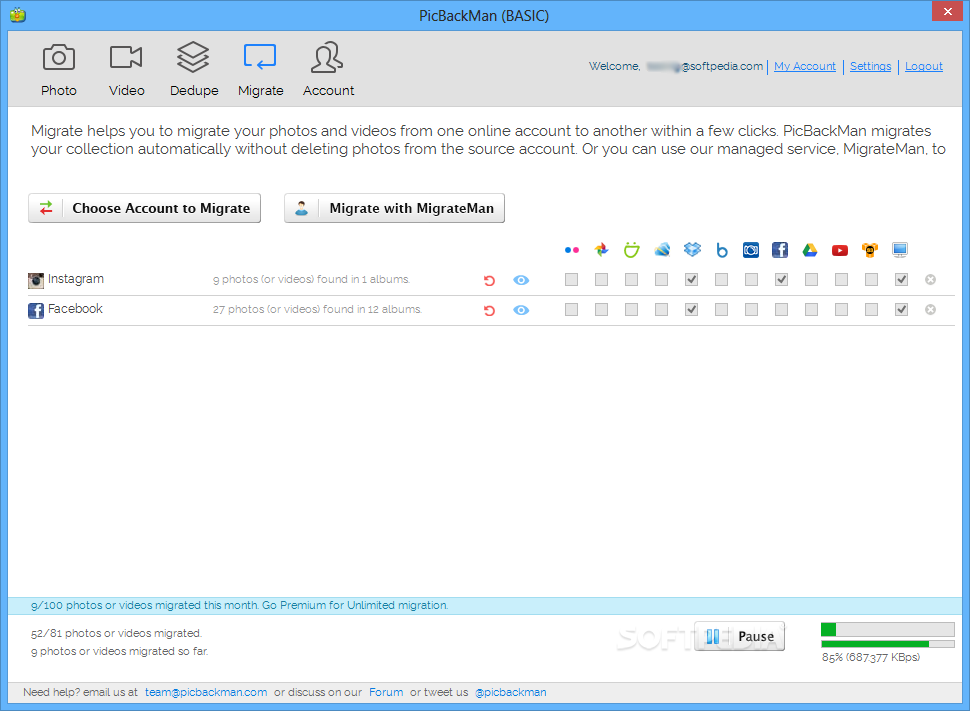Viewport: 970px width, 711px height.
Task: Open the My Account link
Action: [x=804, y=66]
